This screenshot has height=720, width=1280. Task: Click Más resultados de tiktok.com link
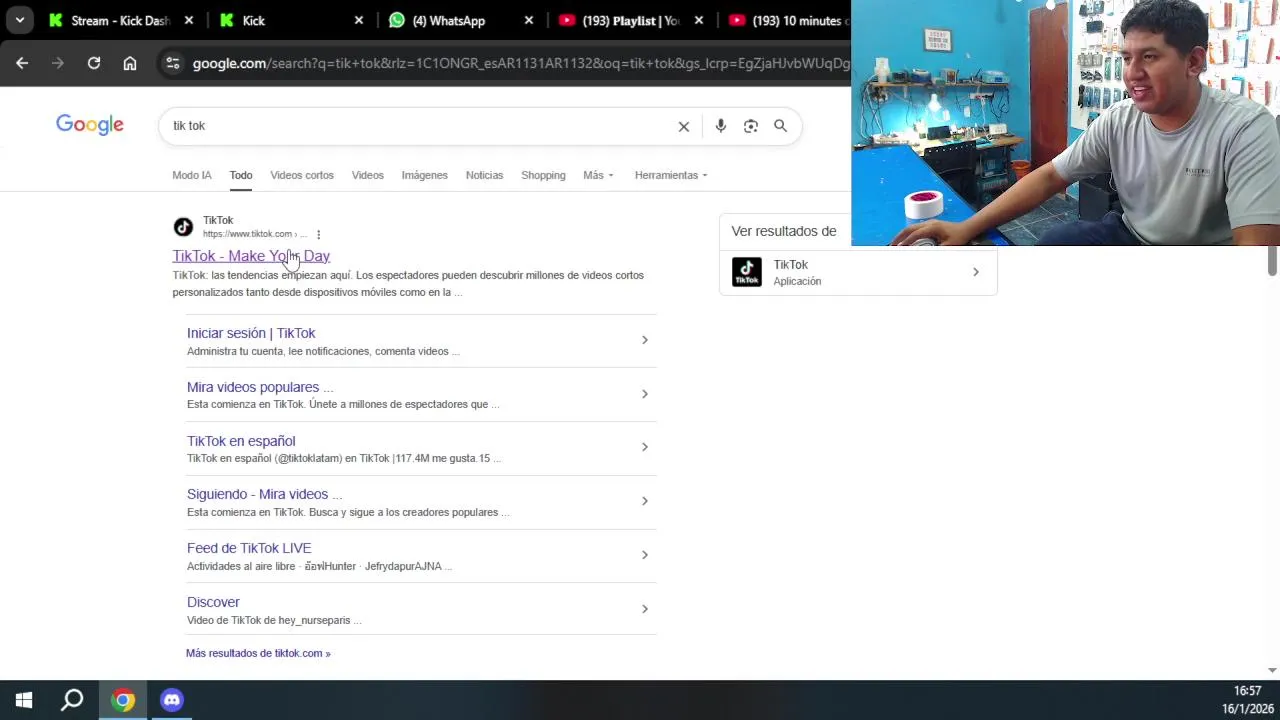pyautogui.click(x=258, y=653)
